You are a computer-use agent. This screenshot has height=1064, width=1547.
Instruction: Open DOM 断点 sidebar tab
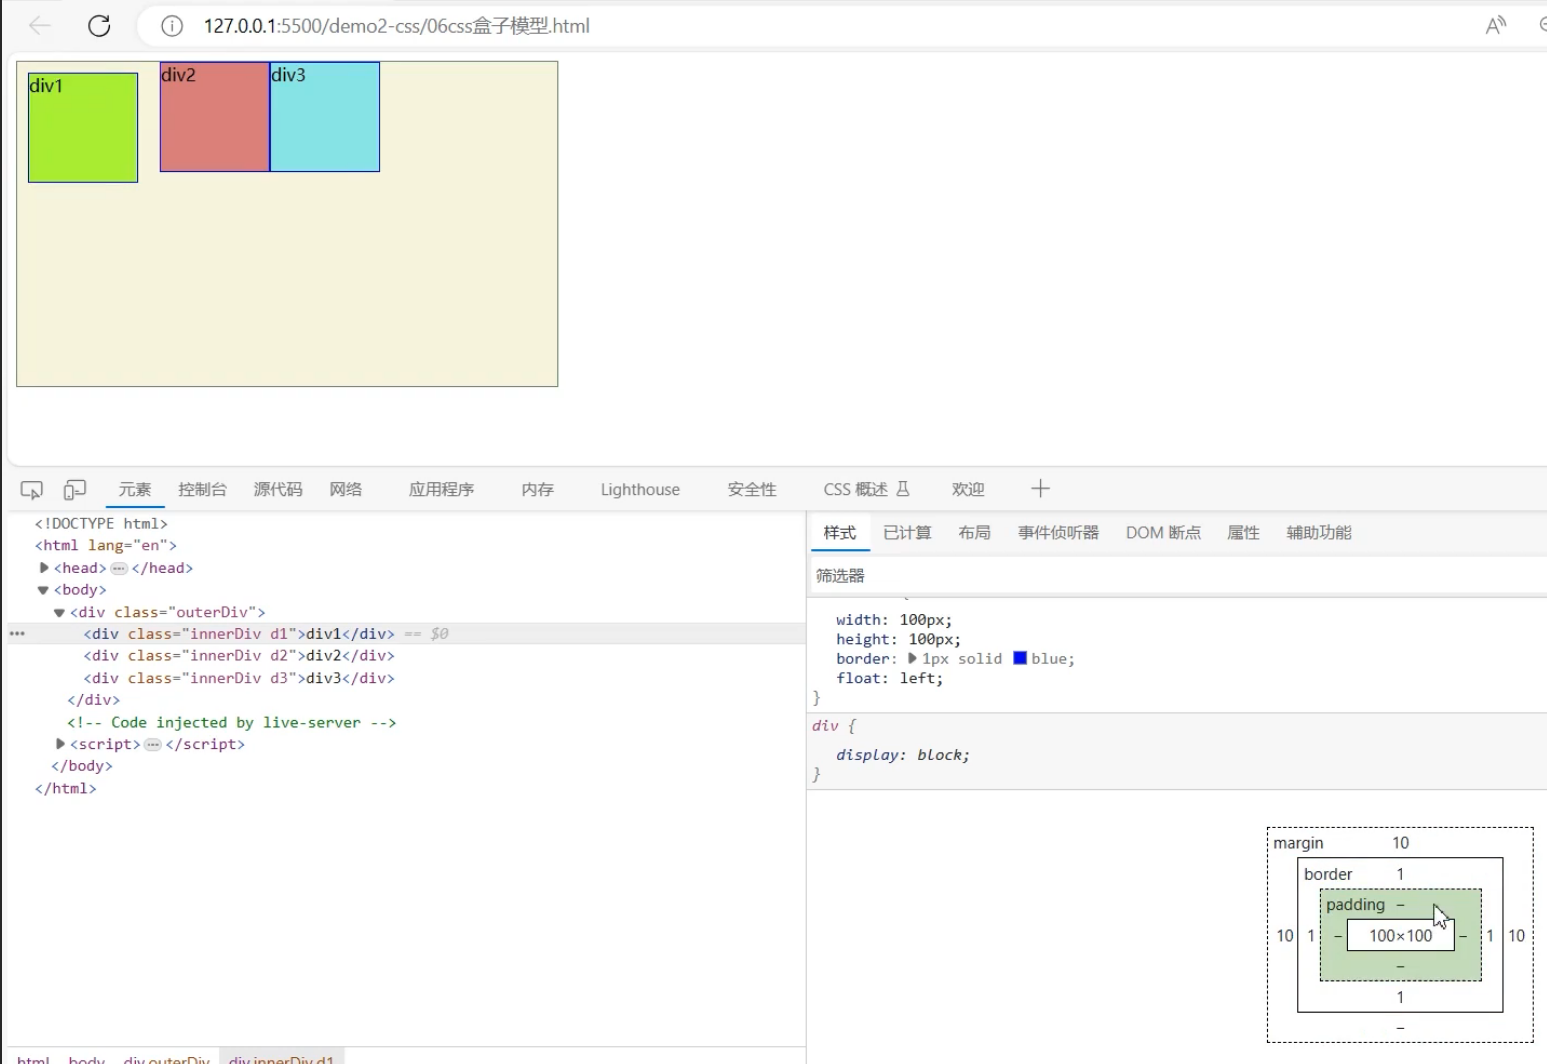click(x=1163, y=533)
